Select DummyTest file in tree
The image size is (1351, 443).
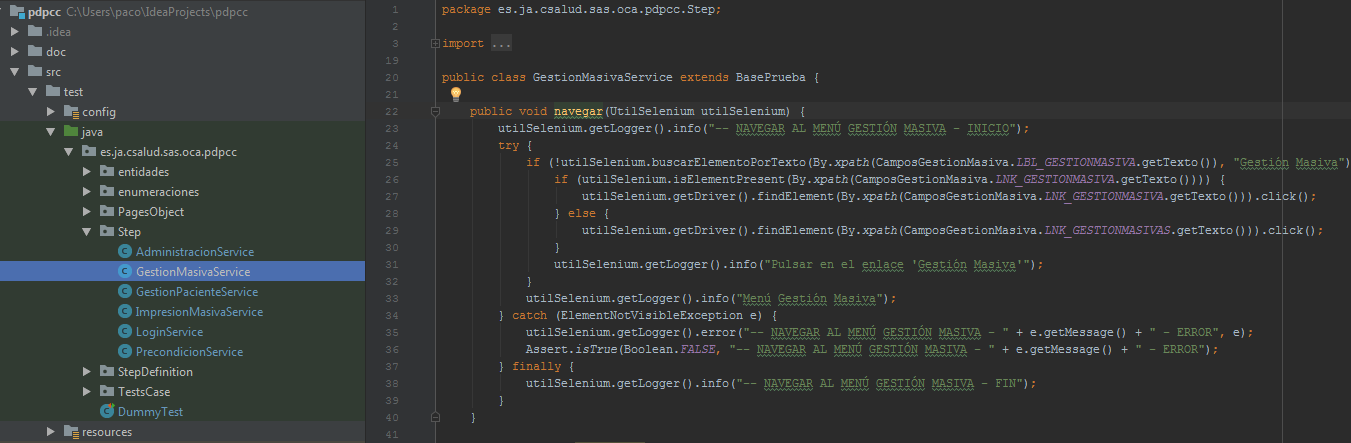pyautogui.click(x=150, y=412)
